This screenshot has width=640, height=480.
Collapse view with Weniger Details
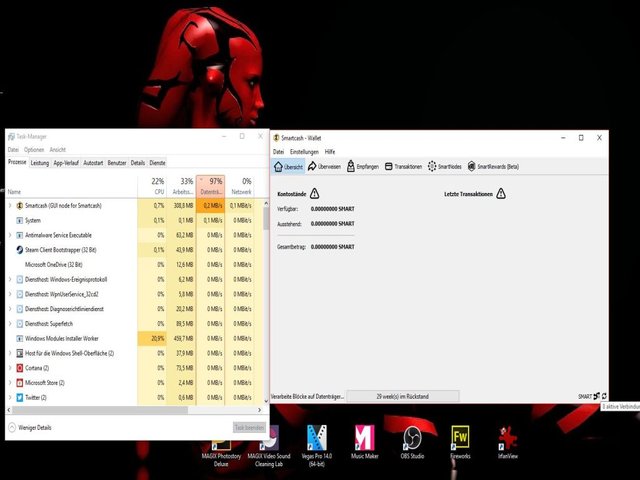tap(30, 427)
